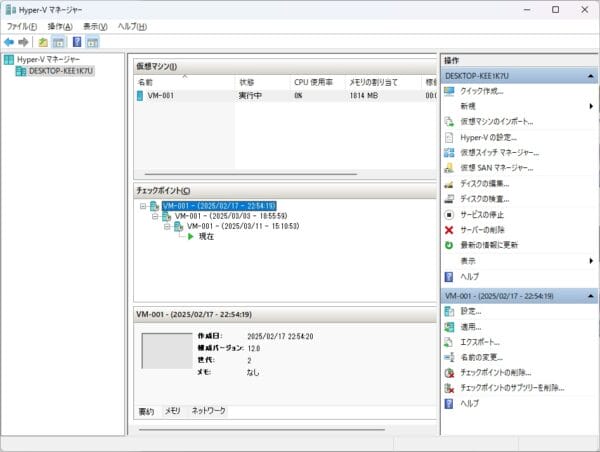Click the チェックポイントの削除 icon
Image resolution: width=600 pixels, height=452 pixels.
point(449,373)
